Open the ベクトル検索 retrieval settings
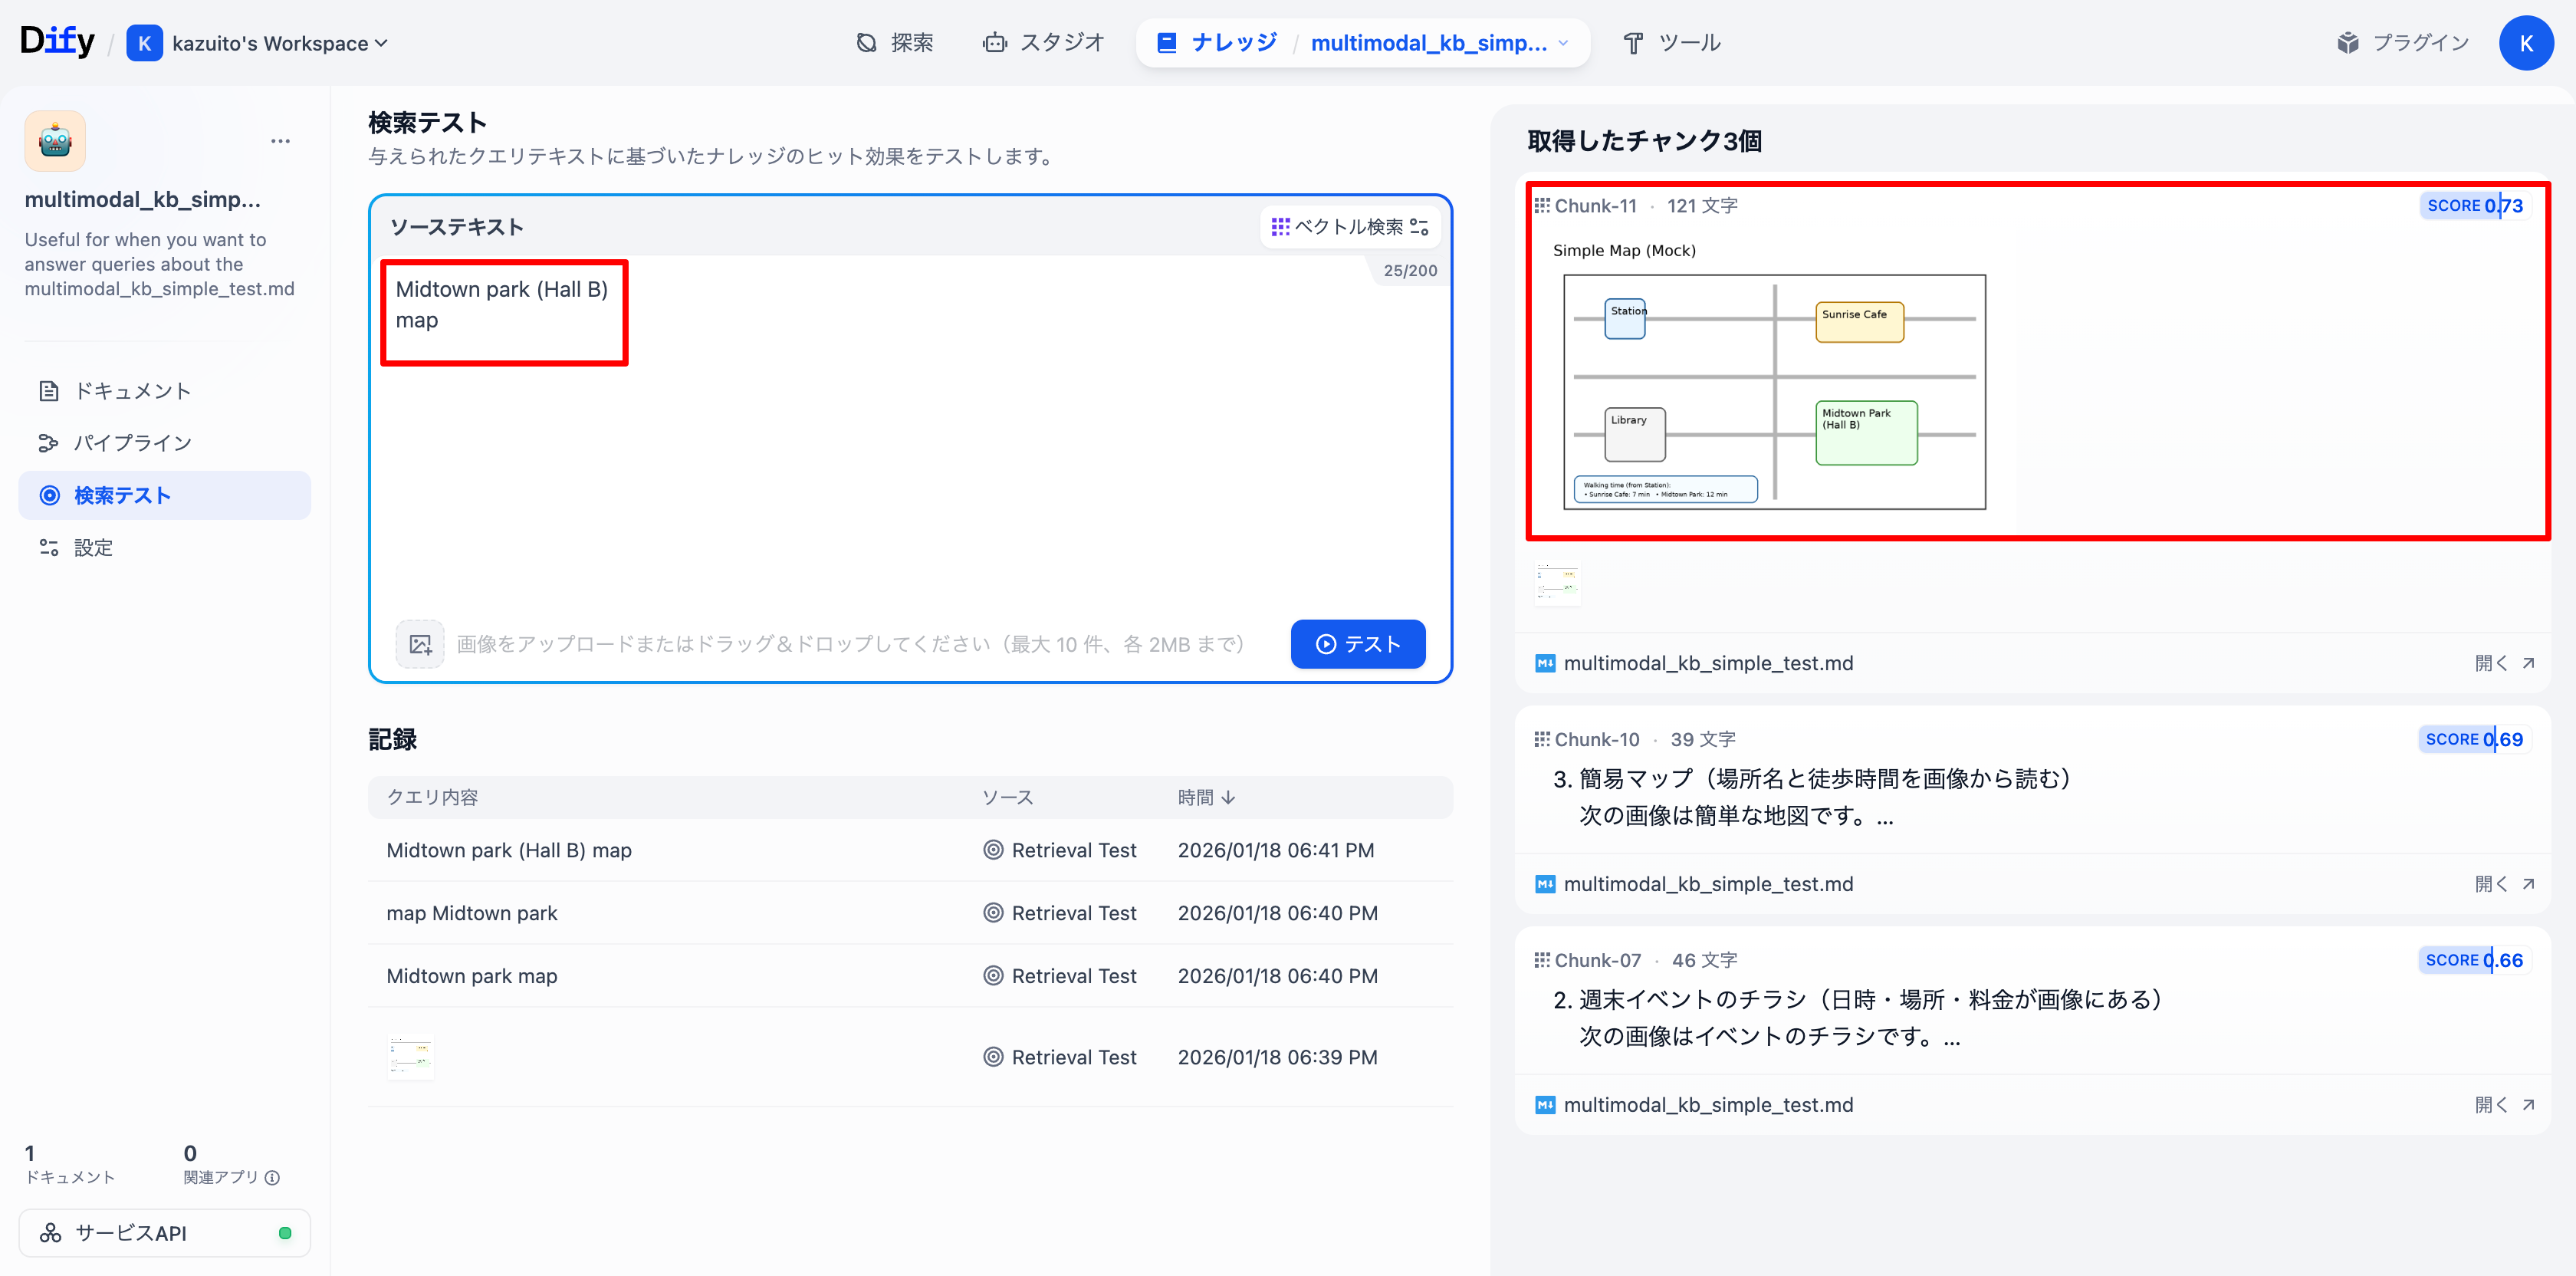This screenshot has width=2576, height=1276. [1348, 227]
